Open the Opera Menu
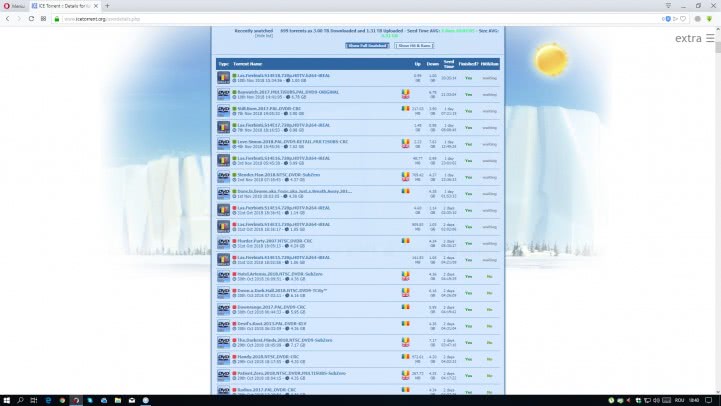The width and height of the screenshot is (721, 406). (13, 5)
